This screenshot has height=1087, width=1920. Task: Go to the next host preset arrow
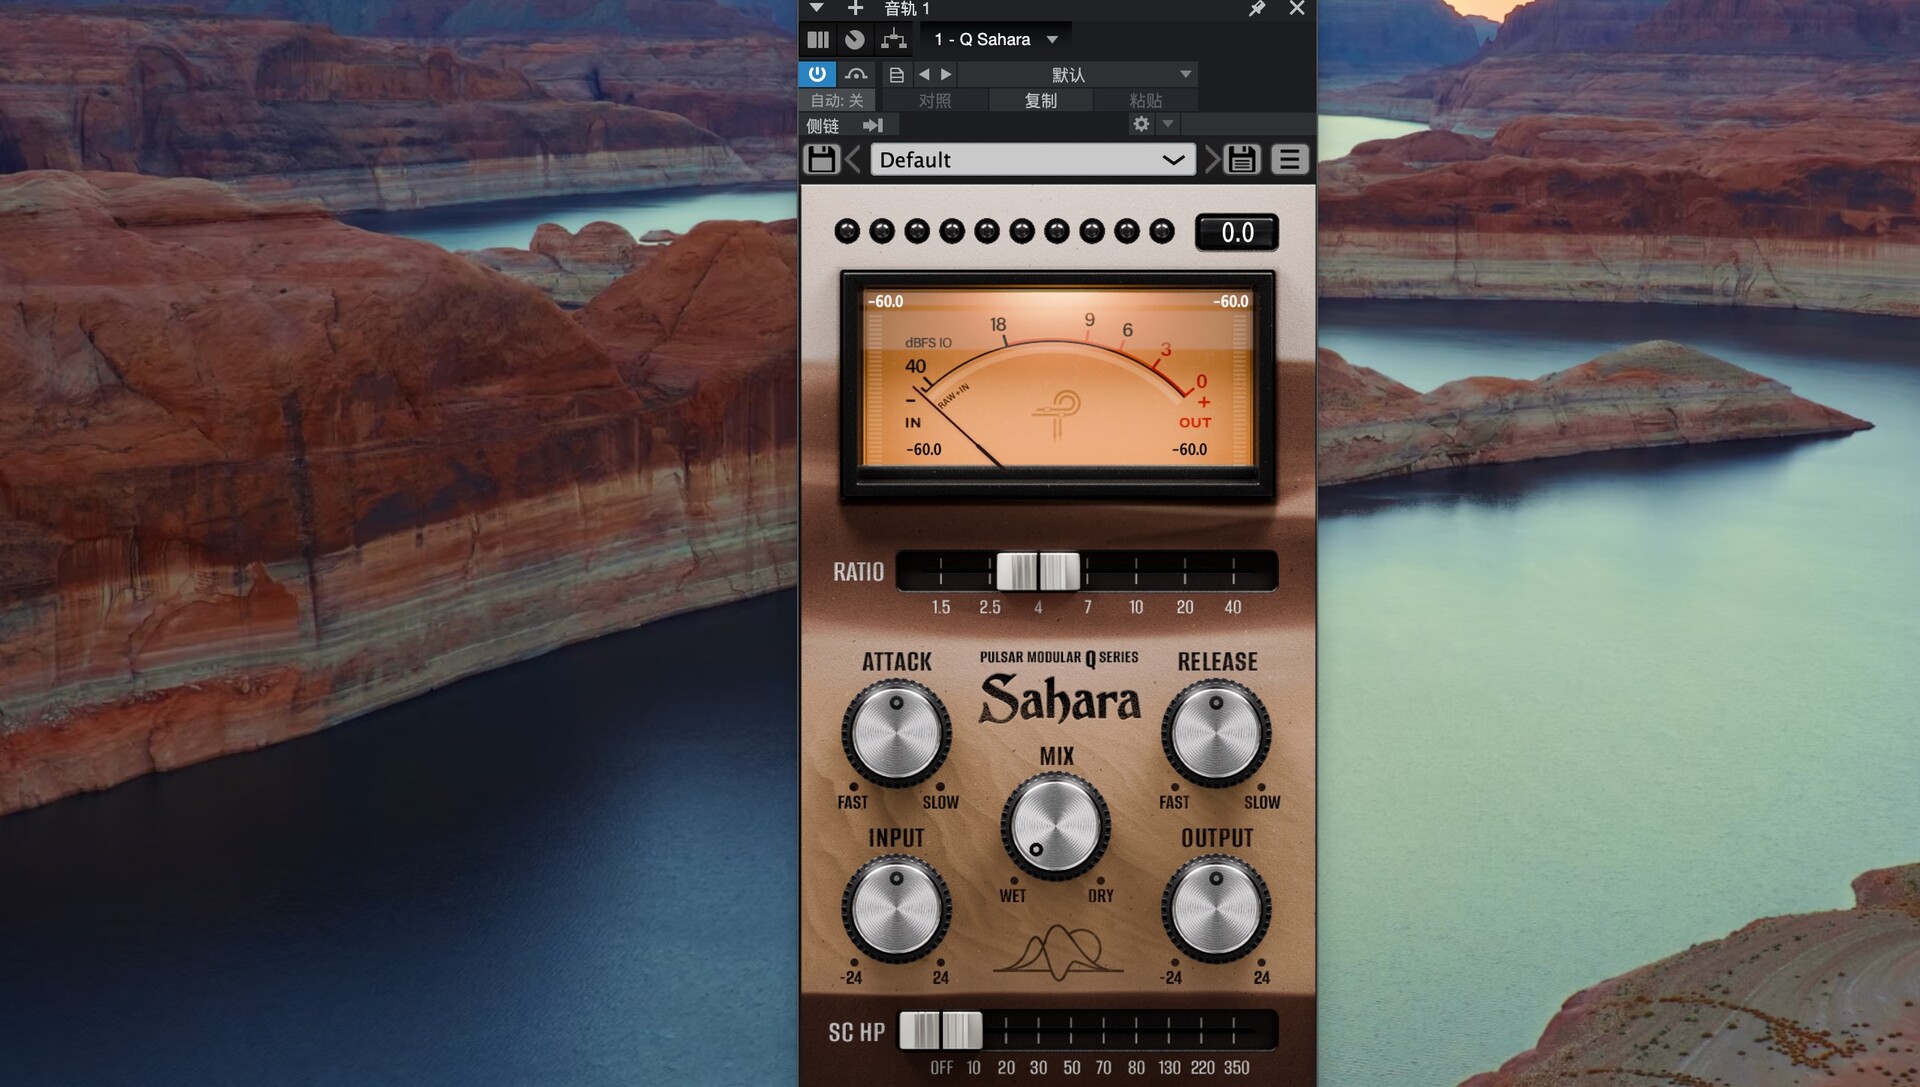click(x=946, y=74)
